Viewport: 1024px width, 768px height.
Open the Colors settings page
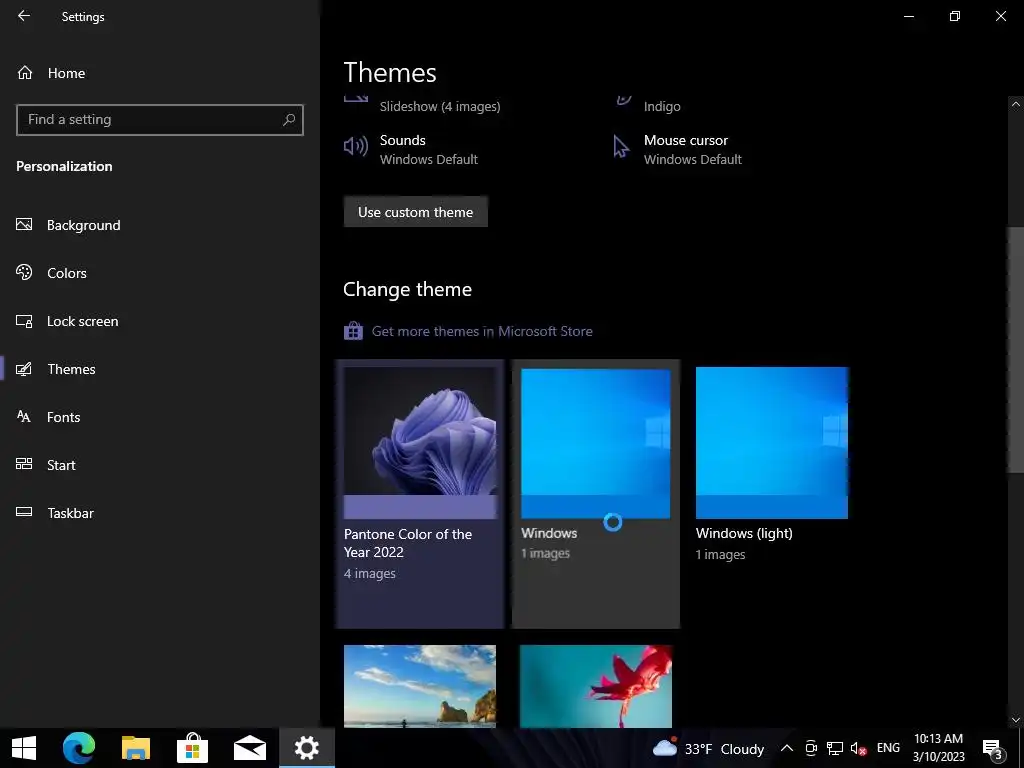(67, 273)
